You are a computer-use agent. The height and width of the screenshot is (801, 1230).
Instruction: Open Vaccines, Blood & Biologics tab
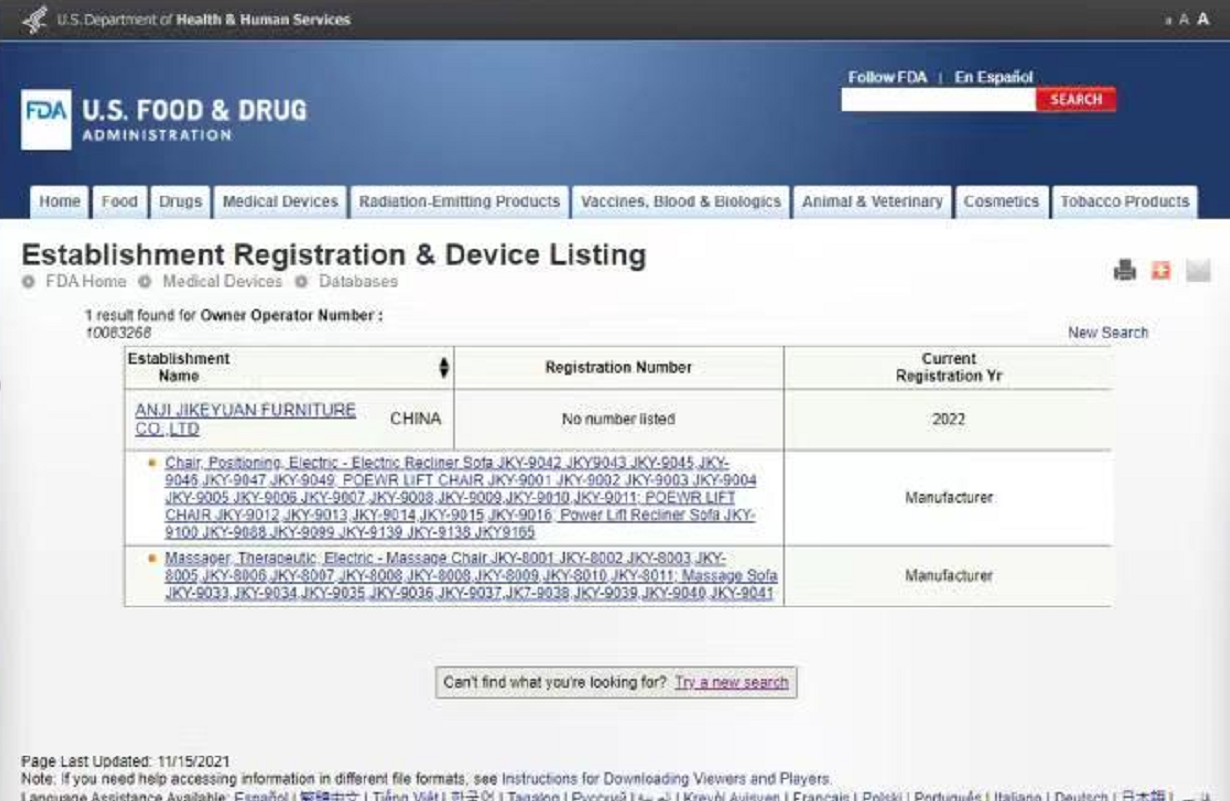pyautogui.click(x=681, y=202)
